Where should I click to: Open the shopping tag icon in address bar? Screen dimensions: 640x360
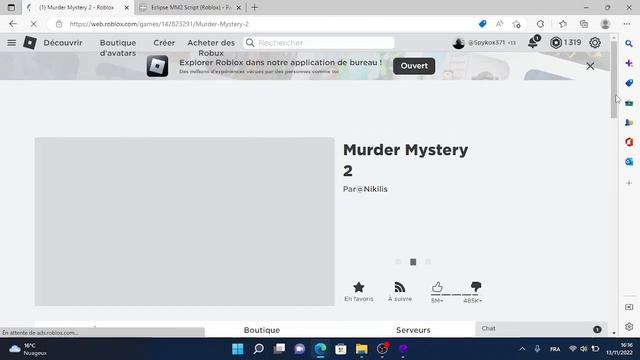[x=482, y=24]
